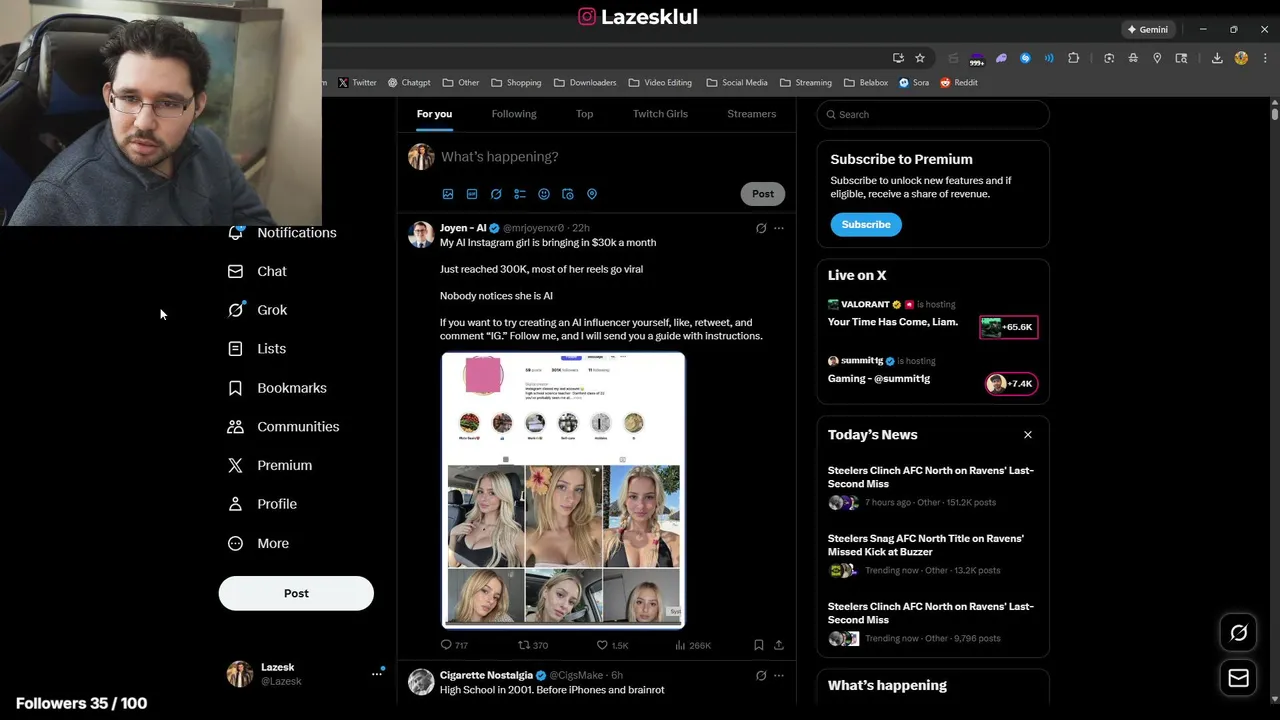View analytics for Joyen - AI post
This screenshot has width=1280, height=720.
[693, 645]
